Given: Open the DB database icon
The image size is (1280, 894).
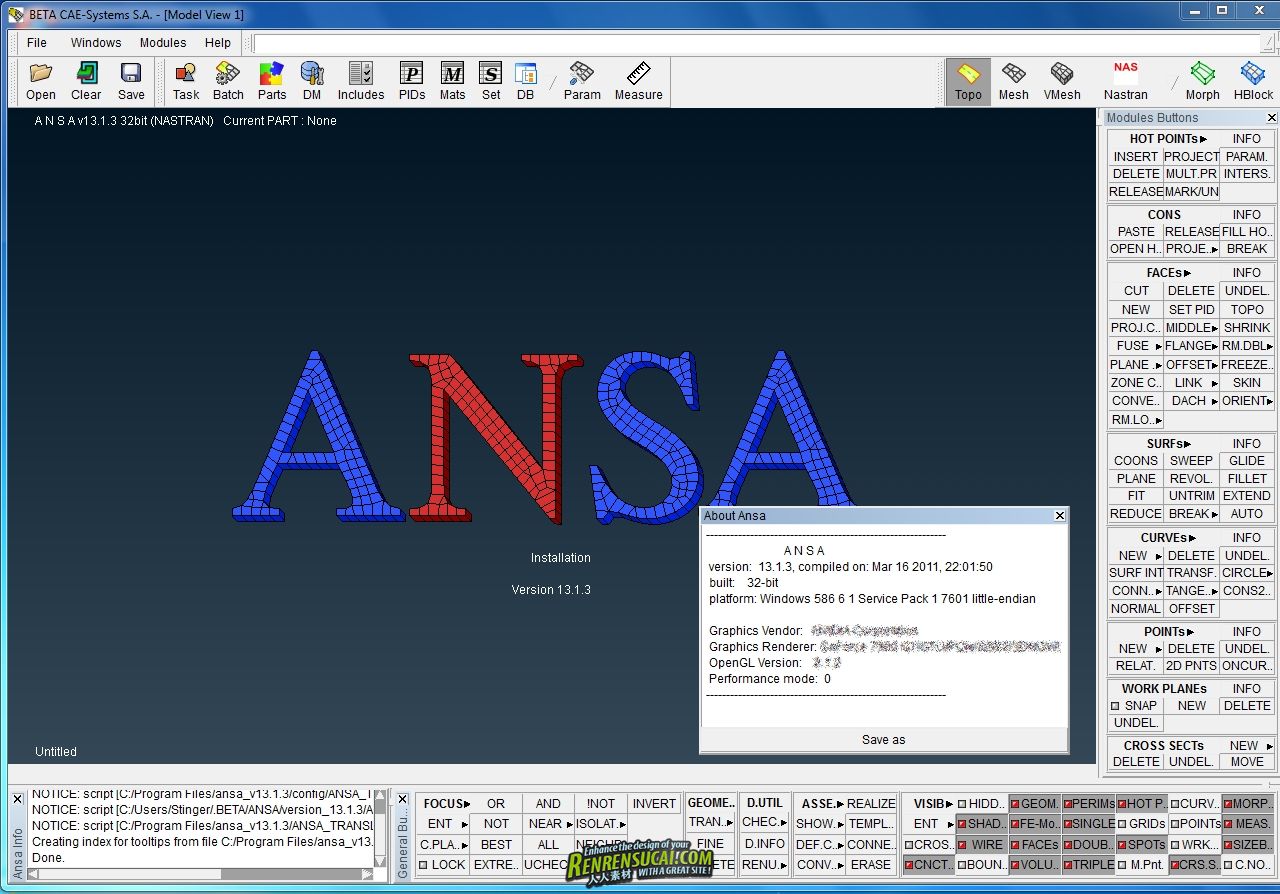Looking at the screenshot, I should (x=525, y=82).
